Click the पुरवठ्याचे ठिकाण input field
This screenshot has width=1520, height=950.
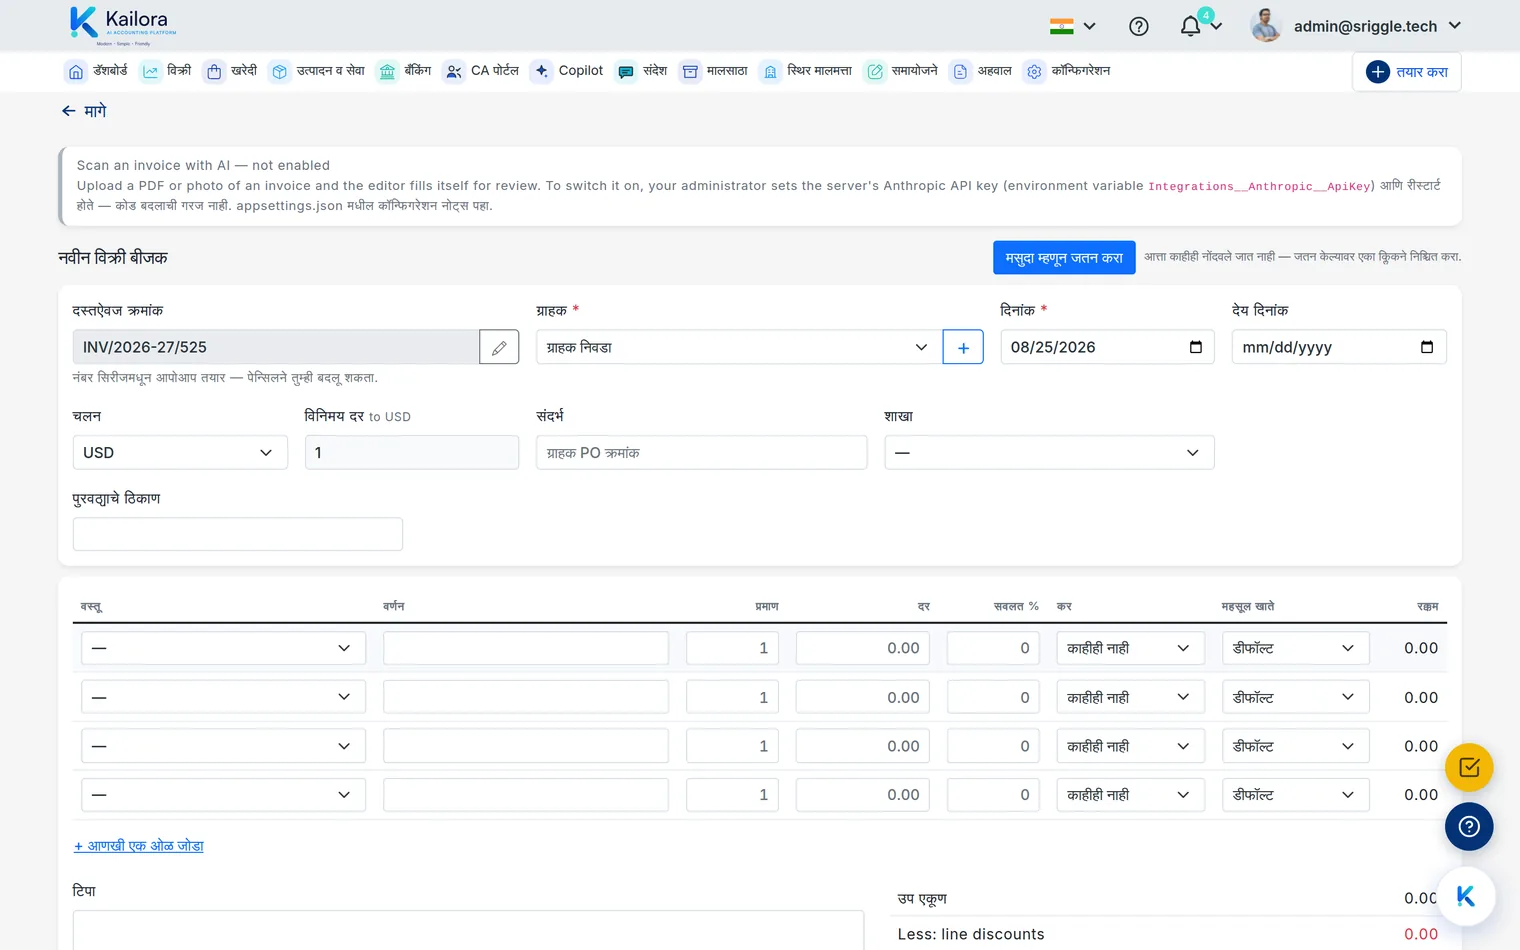click(238, 534)
